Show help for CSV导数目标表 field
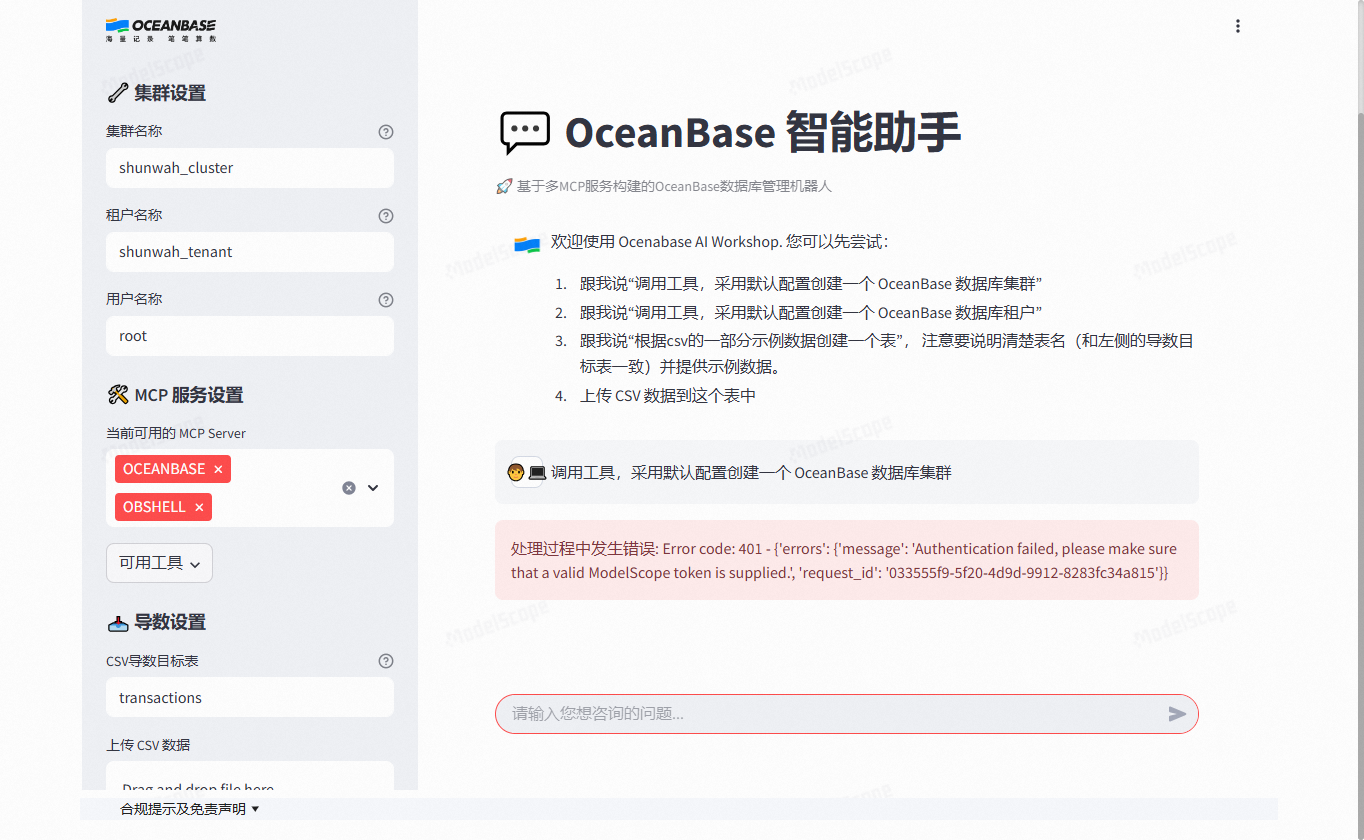The image size is (1364, 840). point(386,661)
